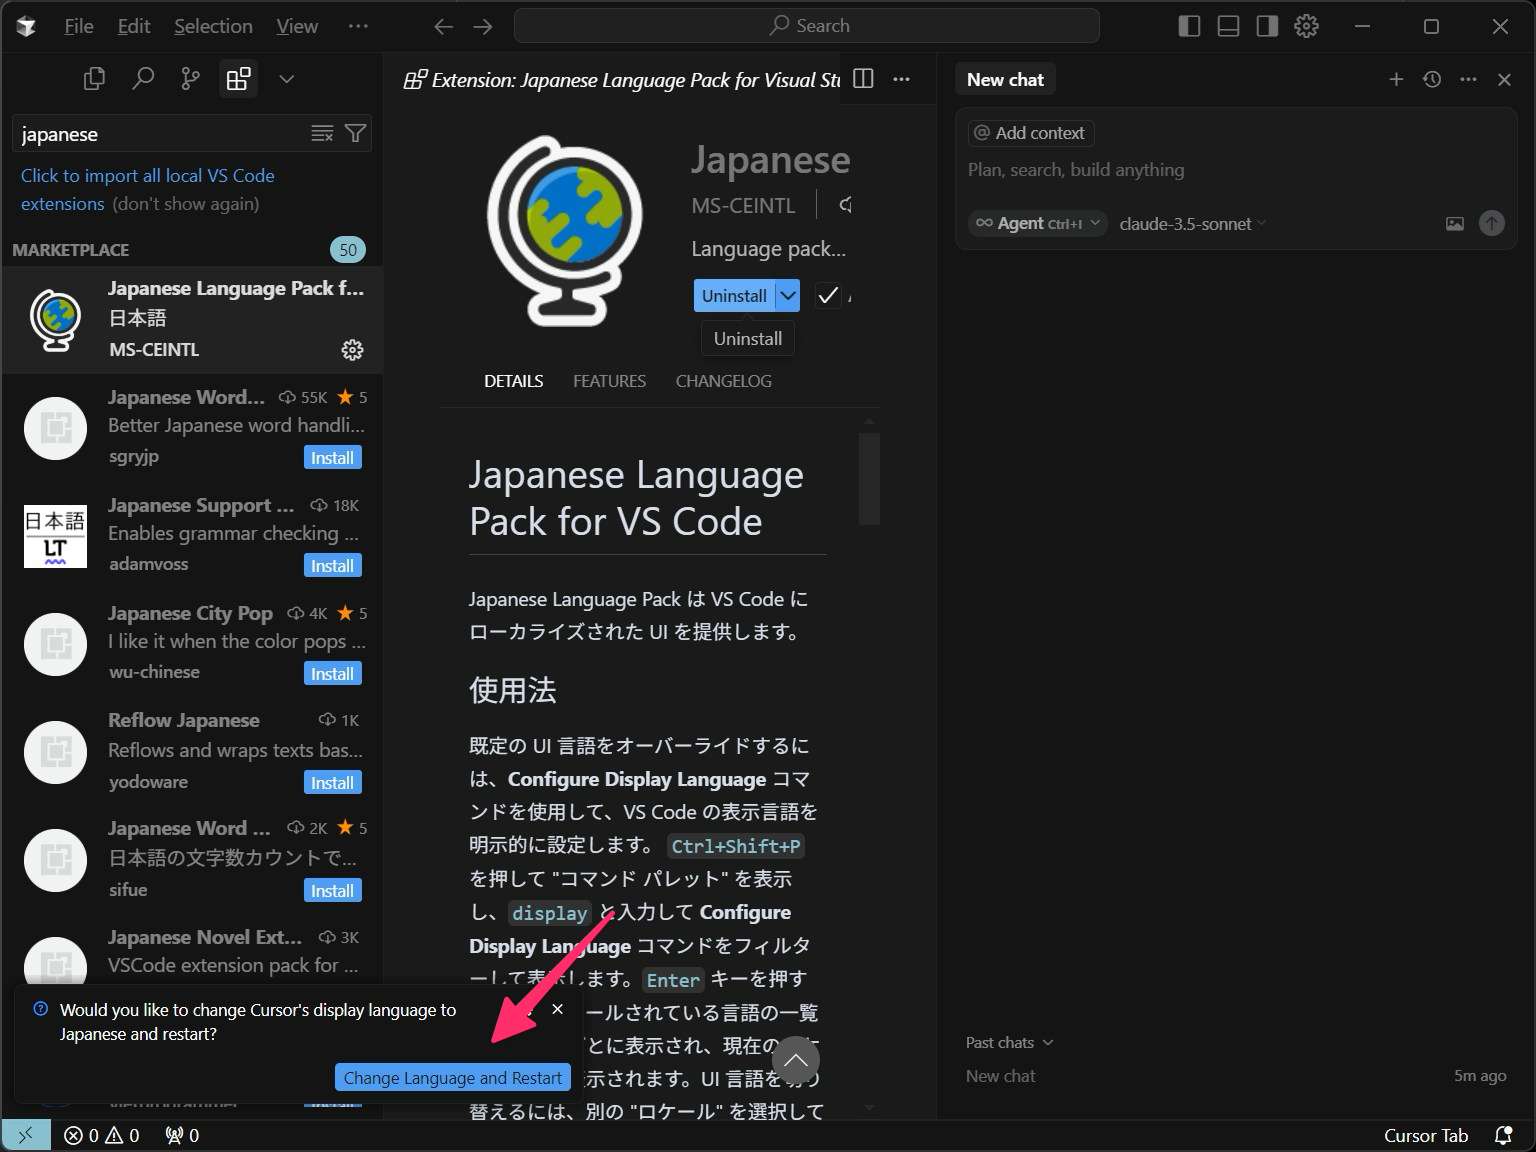This screenshot has height=1152, width=1536.
Task: Click the Cursor Tab status item
Action: point(1426,1135)
